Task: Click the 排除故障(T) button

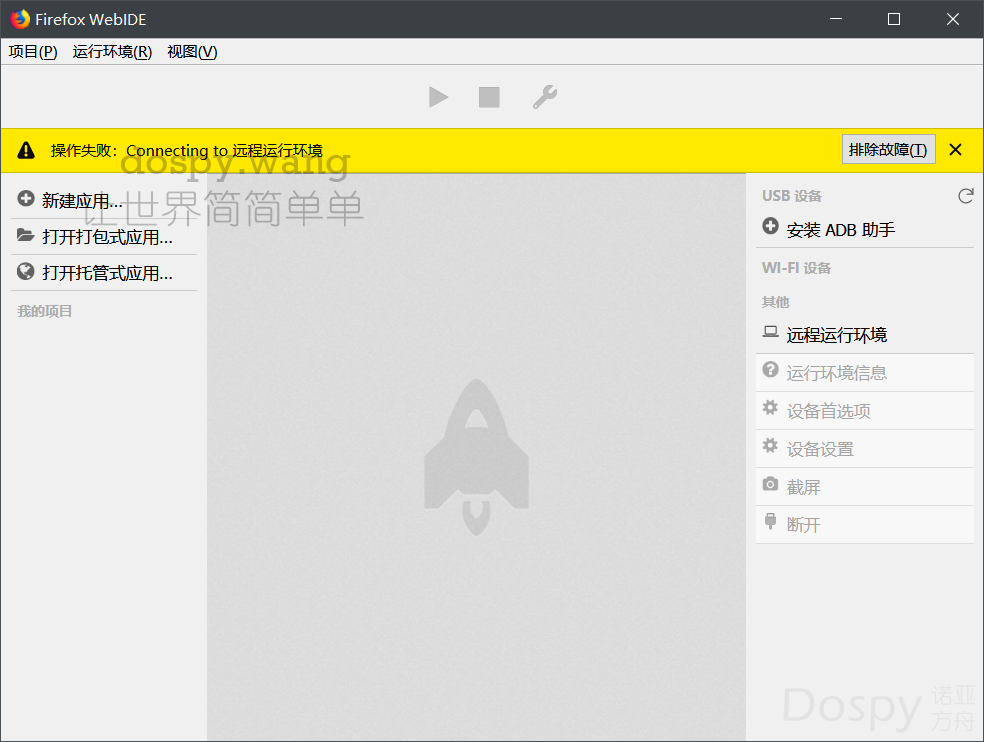Action: (888, 149)
